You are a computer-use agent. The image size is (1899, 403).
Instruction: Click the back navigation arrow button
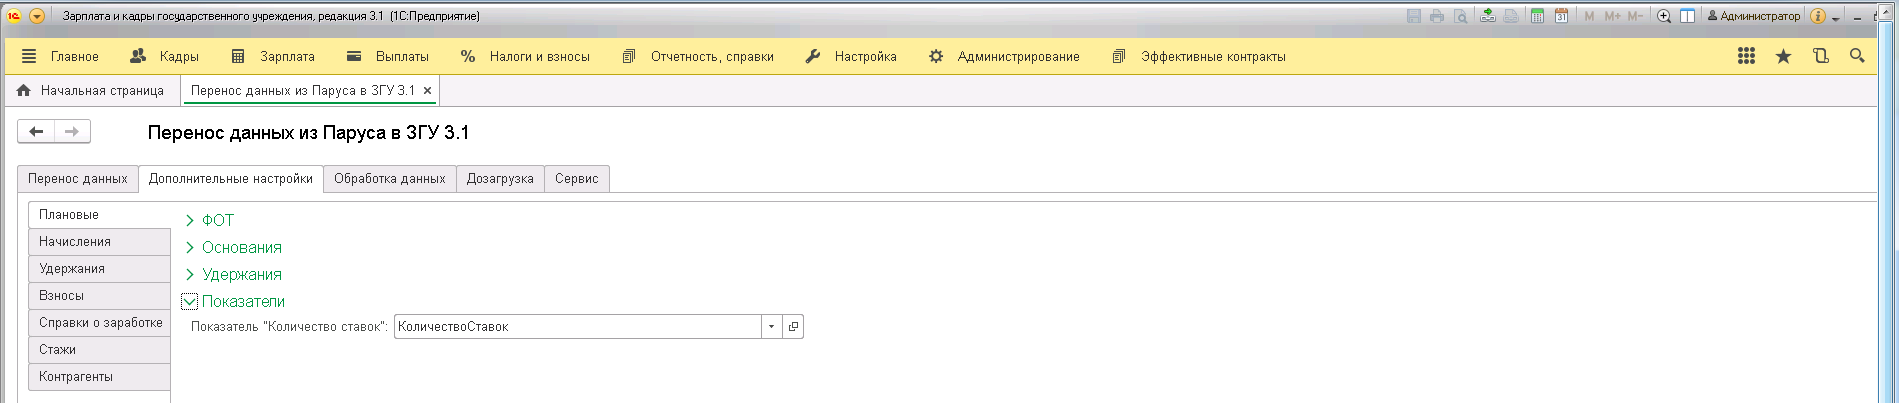(36, 132)
